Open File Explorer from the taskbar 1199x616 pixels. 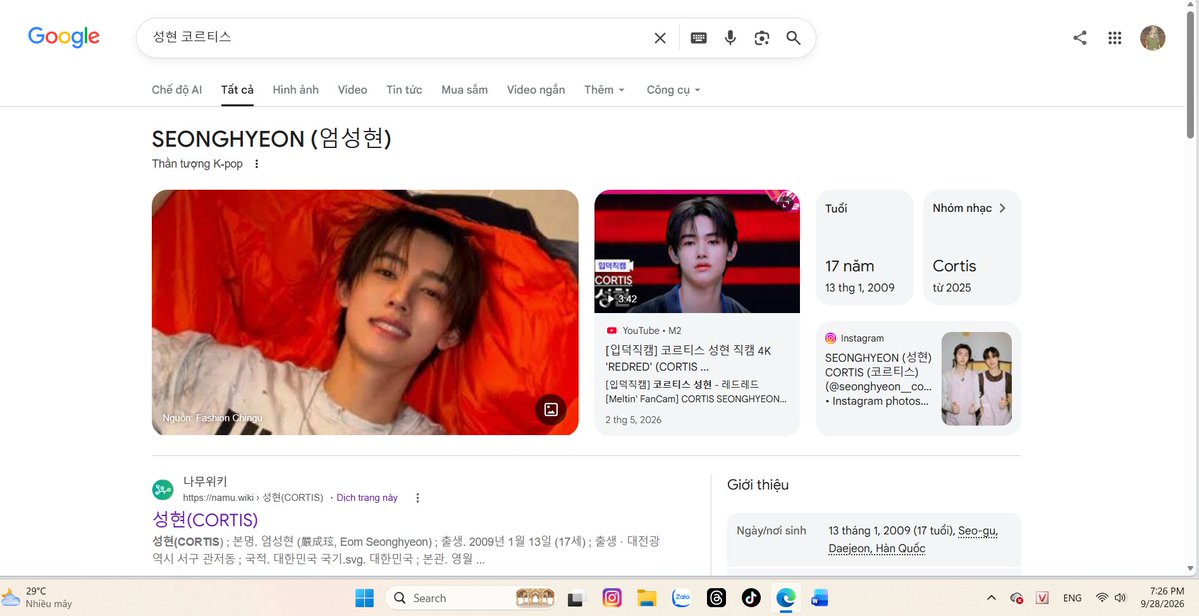tap(647, 598)
